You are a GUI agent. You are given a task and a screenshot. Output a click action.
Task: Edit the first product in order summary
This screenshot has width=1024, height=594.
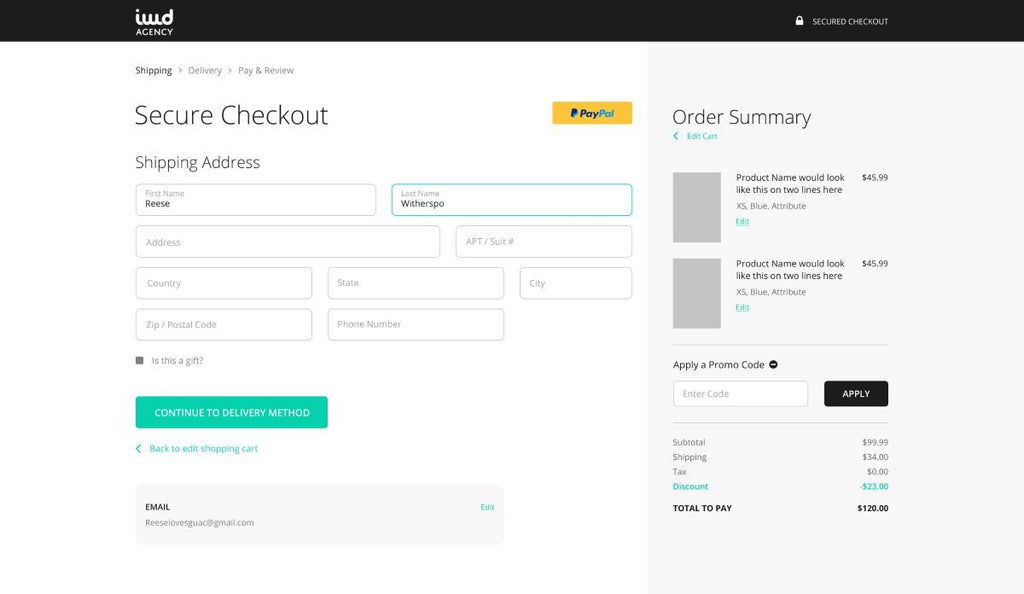pyautogui.click(x=742, y=221)
